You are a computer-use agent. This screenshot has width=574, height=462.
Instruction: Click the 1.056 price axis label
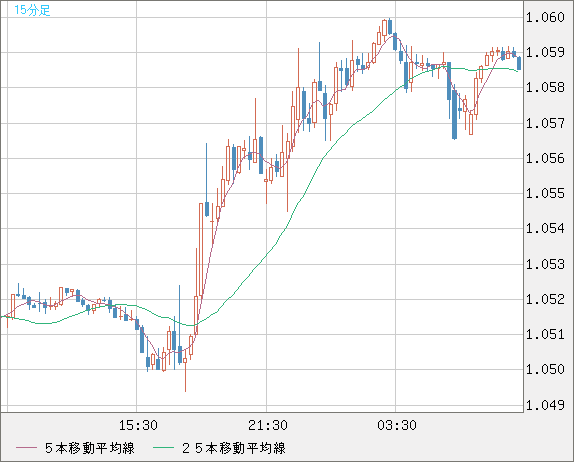(x=545, y=158)
